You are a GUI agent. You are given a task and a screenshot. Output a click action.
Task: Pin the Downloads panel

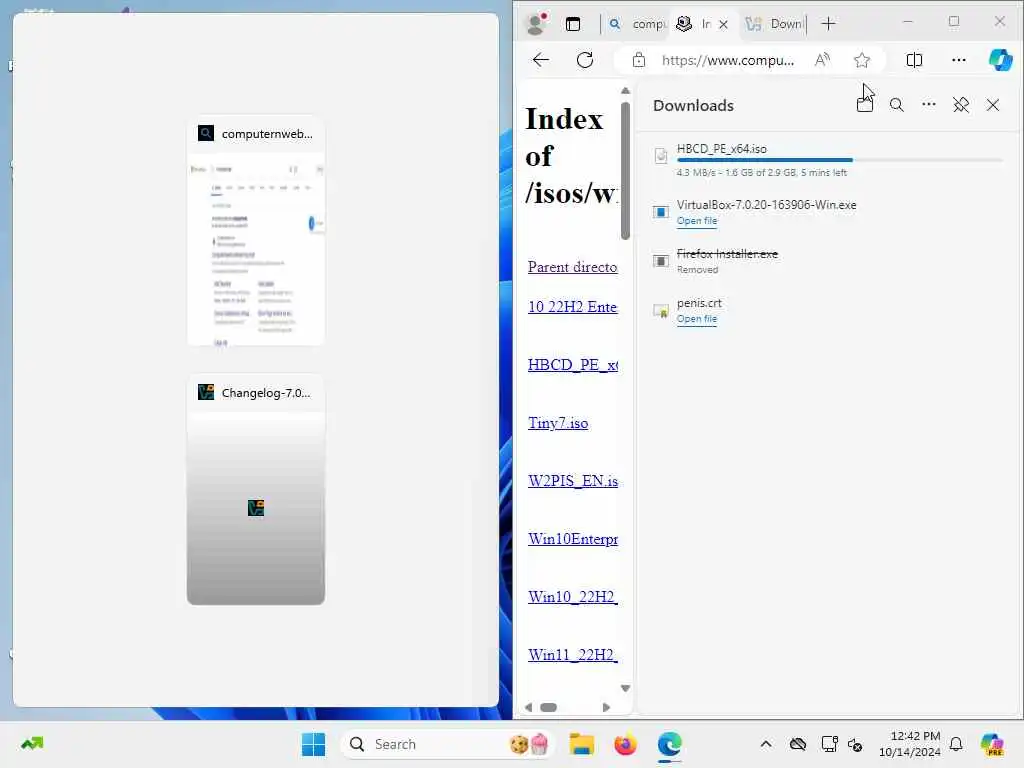tap(961, 105)
